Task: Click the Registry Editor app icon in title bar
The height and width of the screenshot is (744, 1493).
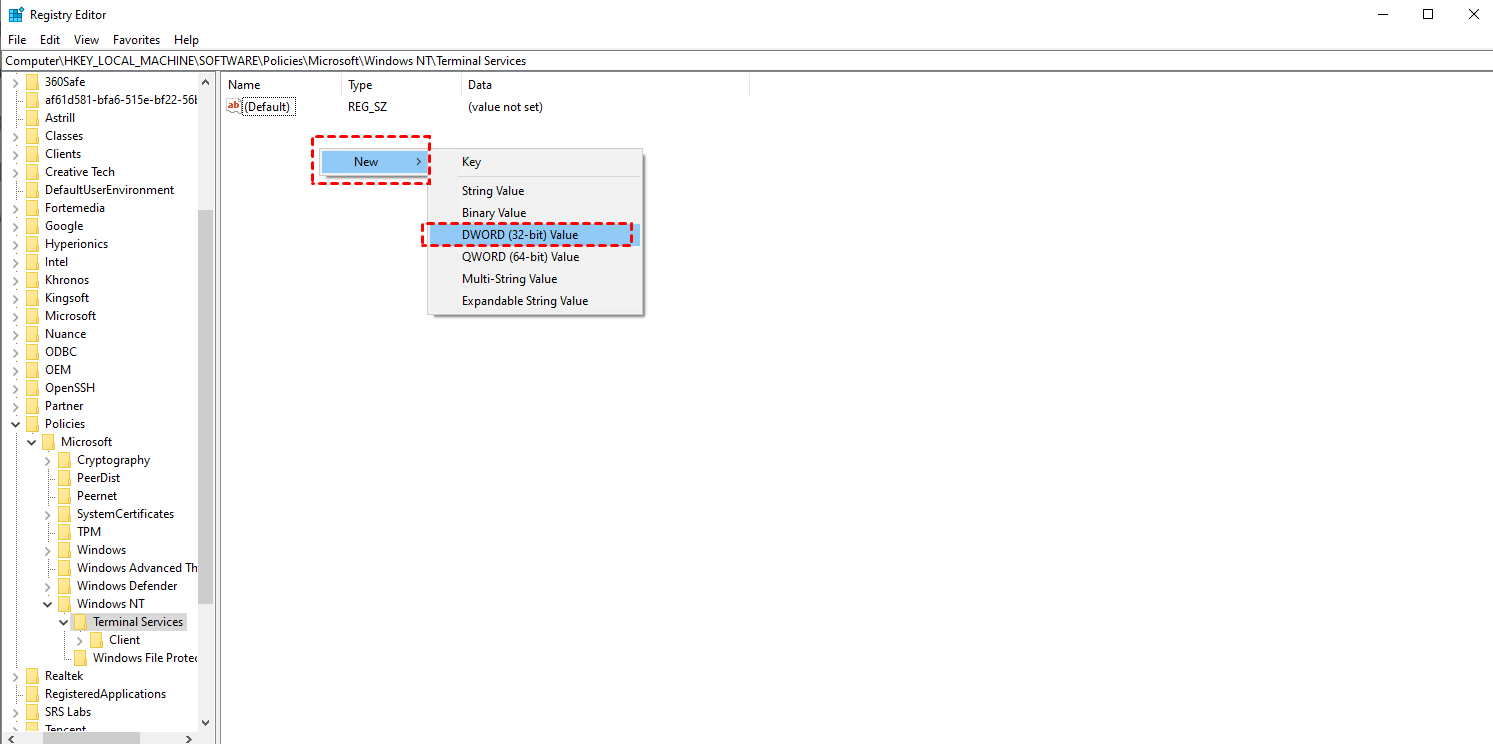Action: (16, 15)
